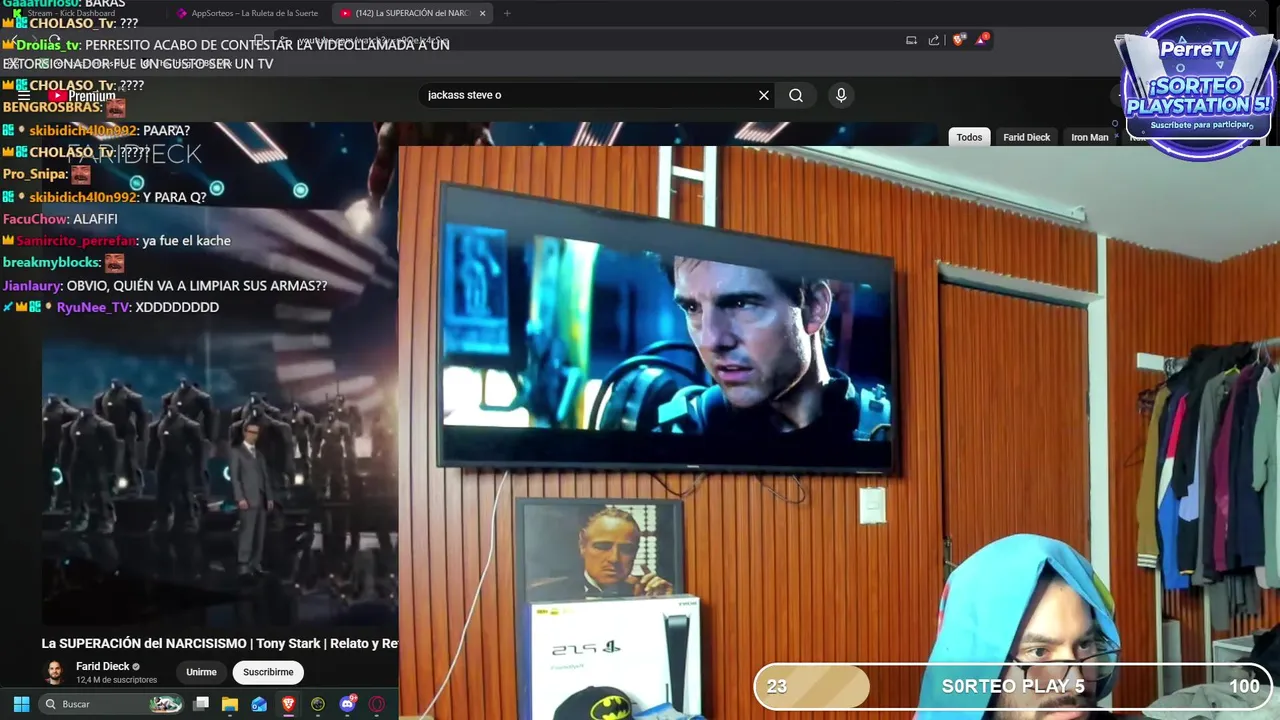Image resolution: width=1280 pixels, height=720 pixels.
Task: Open Task View on the taskbar
Action: [201, 704]
